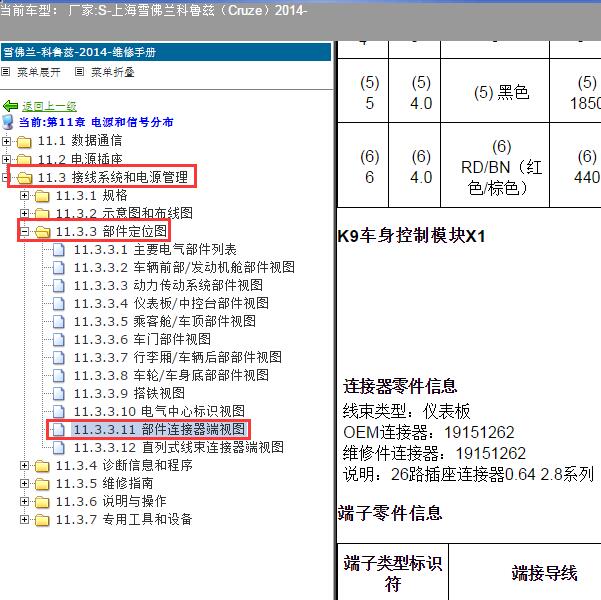Click the 线束类型: 仪表板 text
The image size is (601, 600).
[x=406, y=412]
